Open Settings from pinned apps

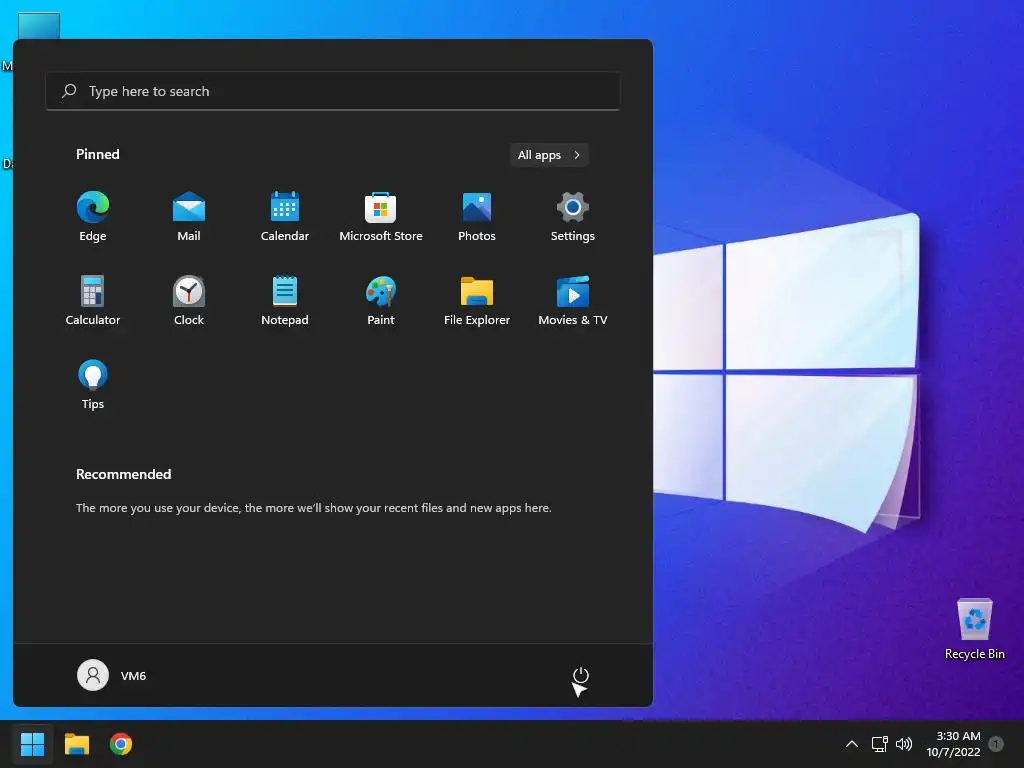pos(573,216)
